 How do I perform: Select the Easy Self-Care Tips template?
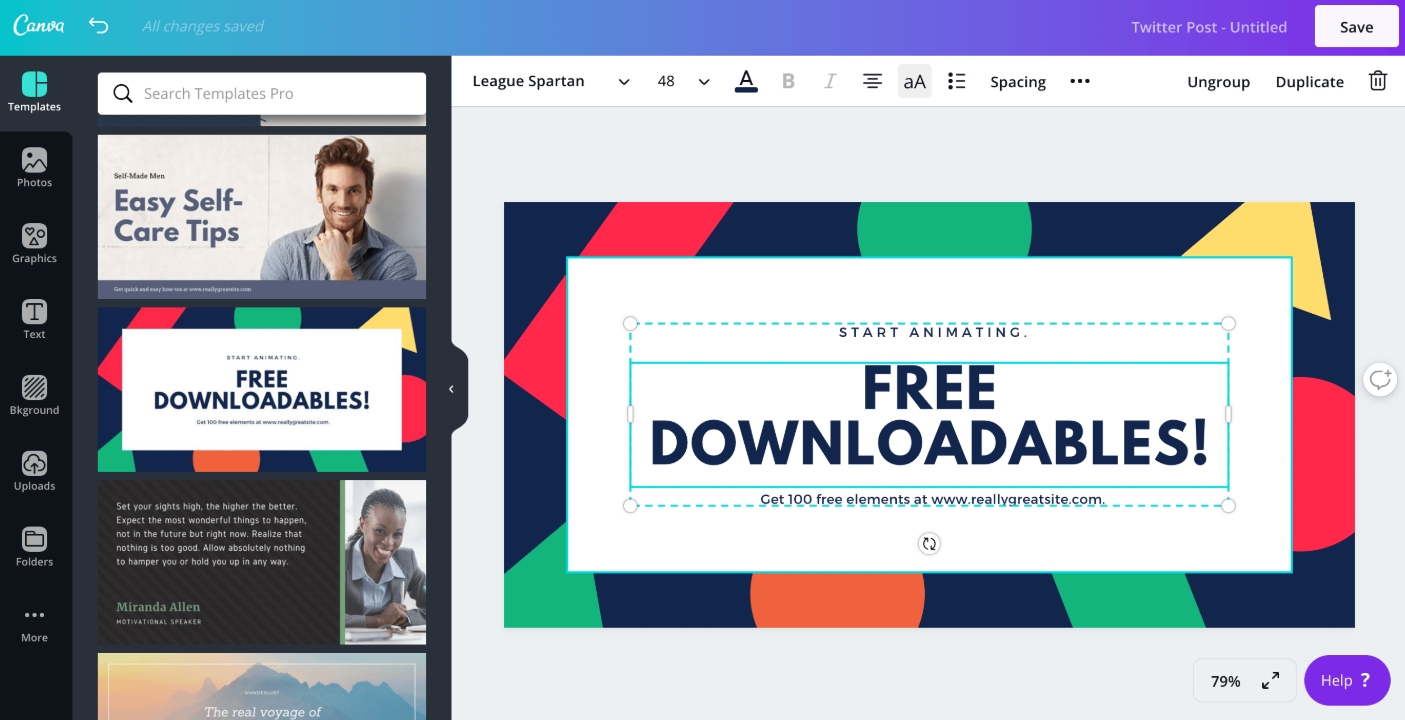click(x=262, y=217)
